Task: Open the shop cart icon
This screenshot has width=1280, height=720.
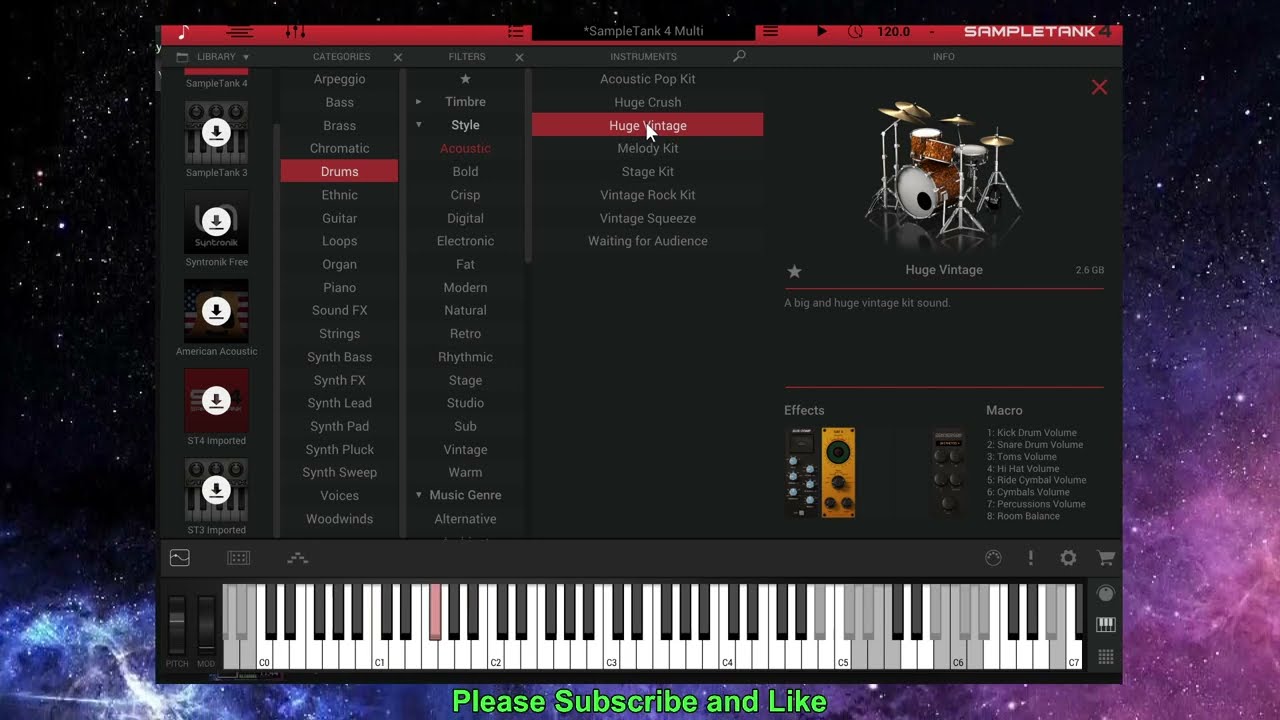Action: coord(1106,558)
